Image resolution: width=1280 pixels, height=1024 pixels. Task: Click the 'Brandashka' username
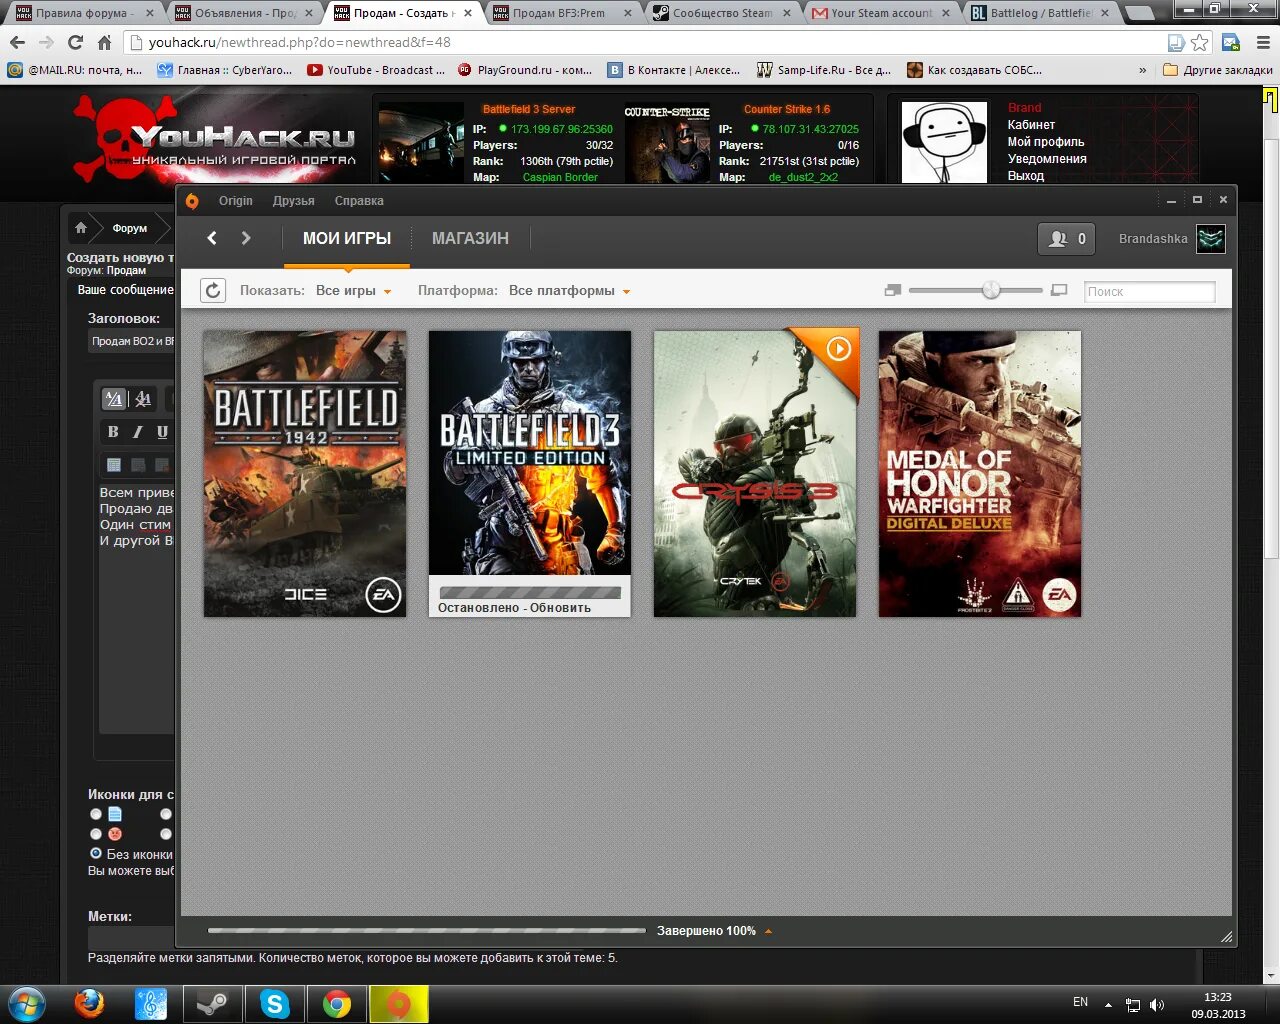(x=1153, y=239)
